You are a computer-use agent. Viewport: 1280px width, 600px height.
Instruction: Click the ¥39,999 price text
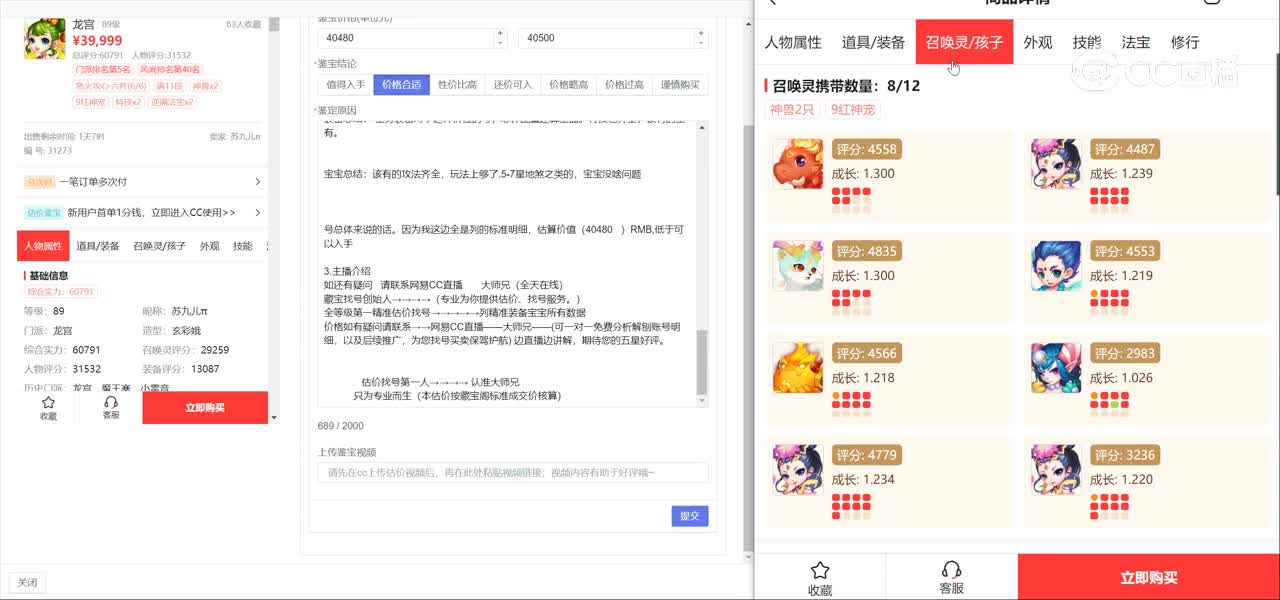click(97, 40)
